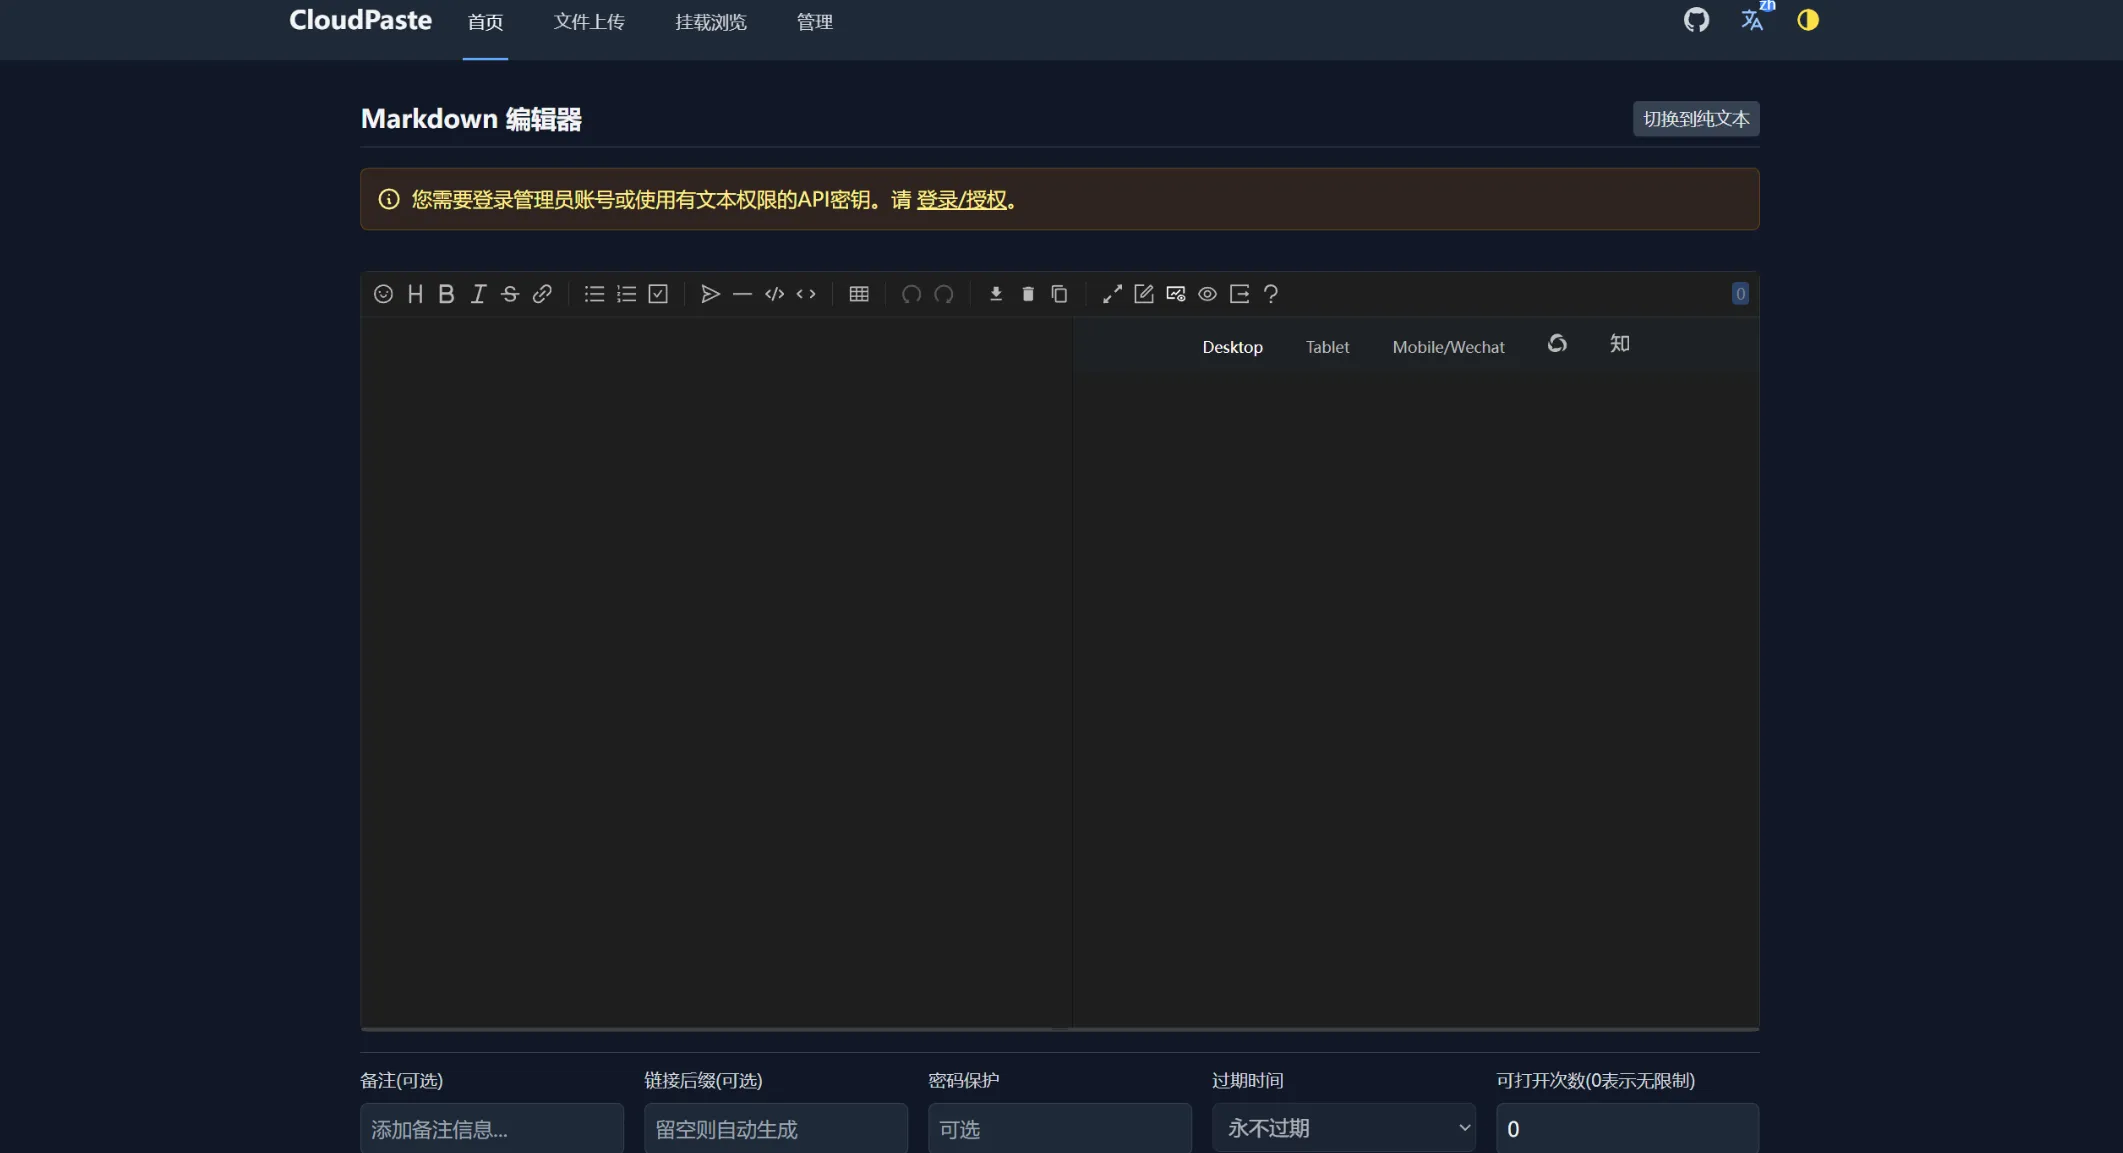Click the 切换到纯文本 button
The width and height of the screenshot is (2123, 1153).
(1696, 119)
